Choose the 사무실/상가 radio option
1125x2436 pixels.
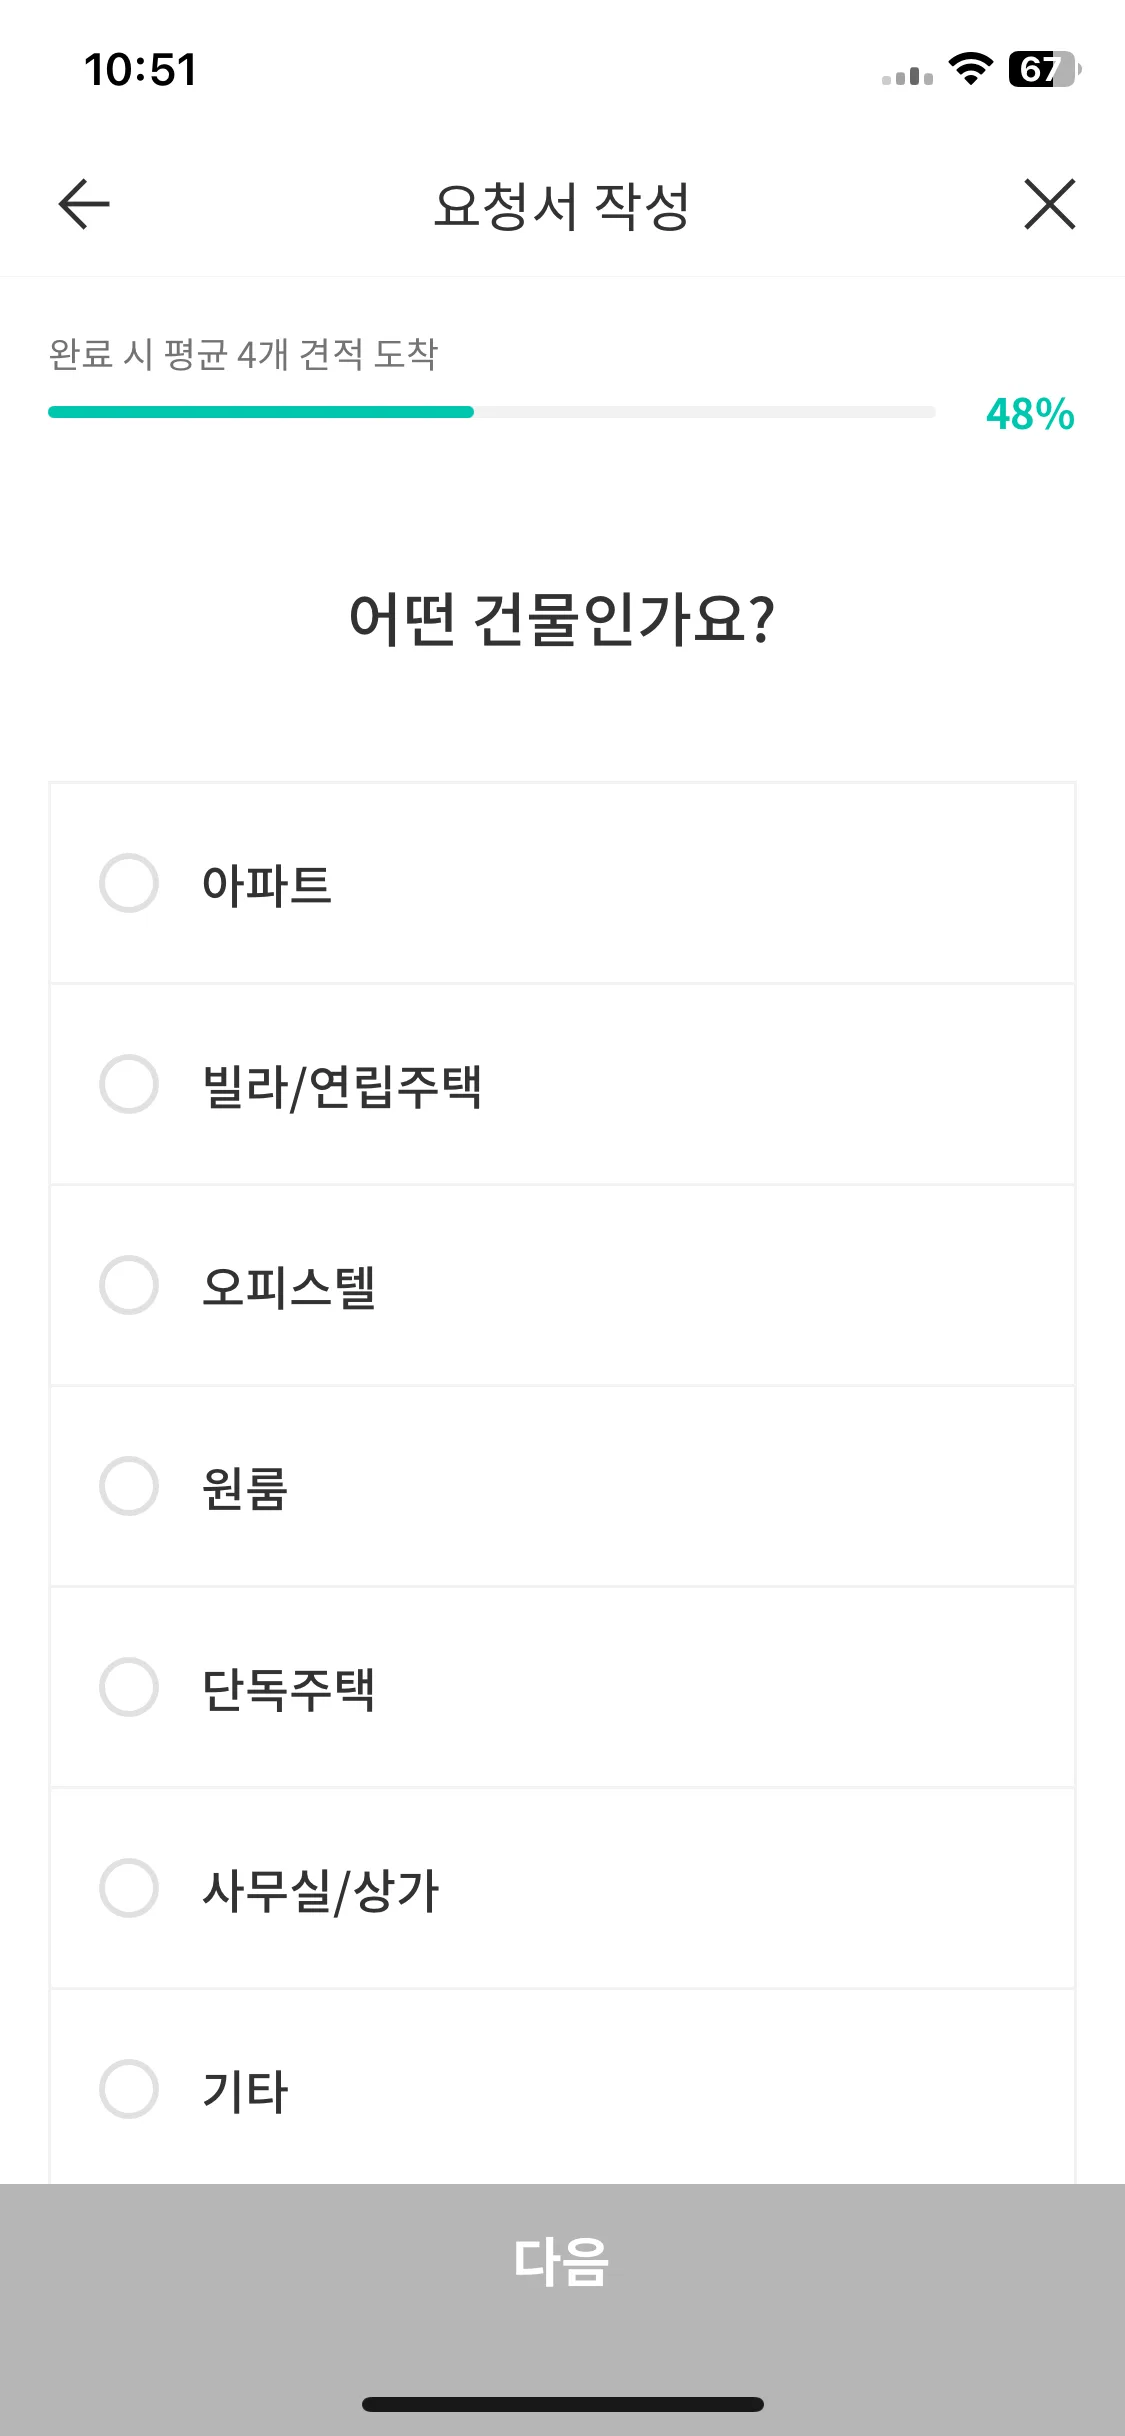[129, 1888]
